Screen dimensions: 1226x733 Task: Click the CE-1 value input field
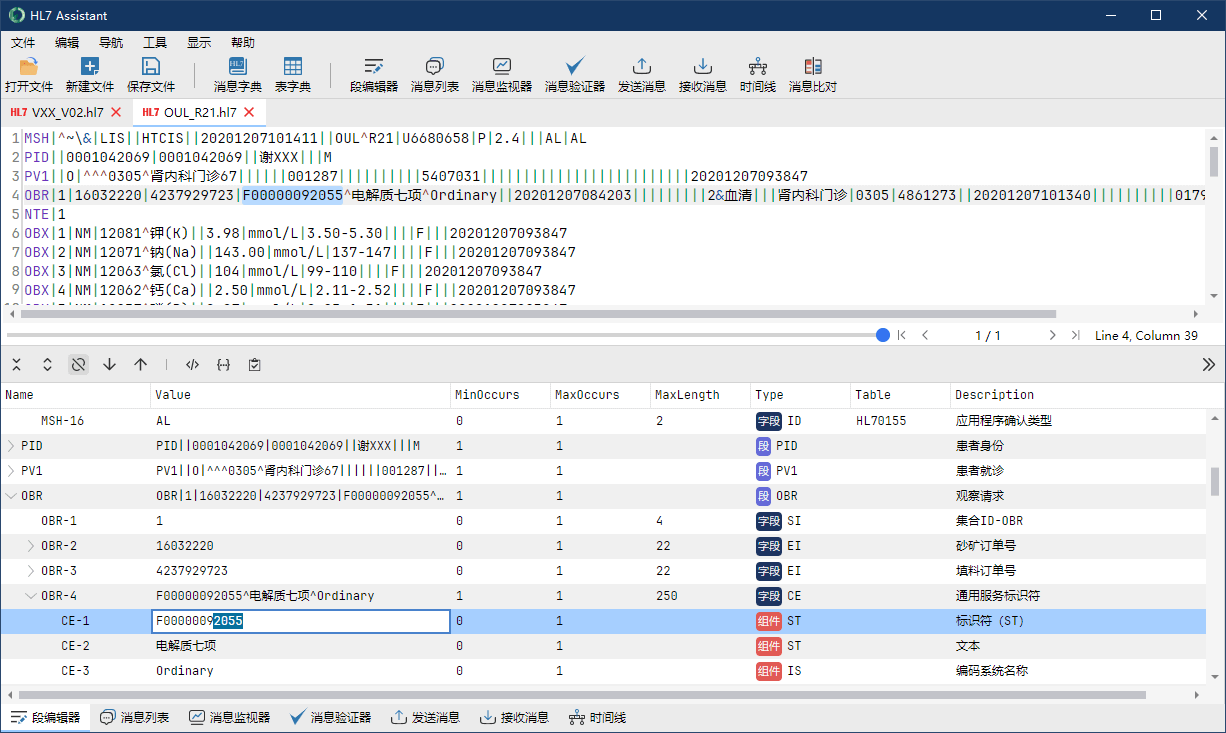[x=300, y=621]
